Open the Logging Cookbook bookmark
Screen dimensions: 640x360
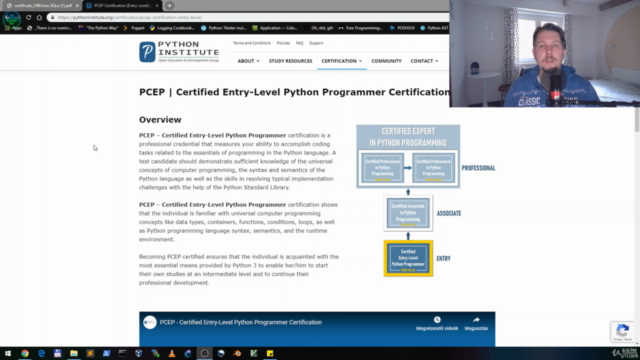click(172, 28)
